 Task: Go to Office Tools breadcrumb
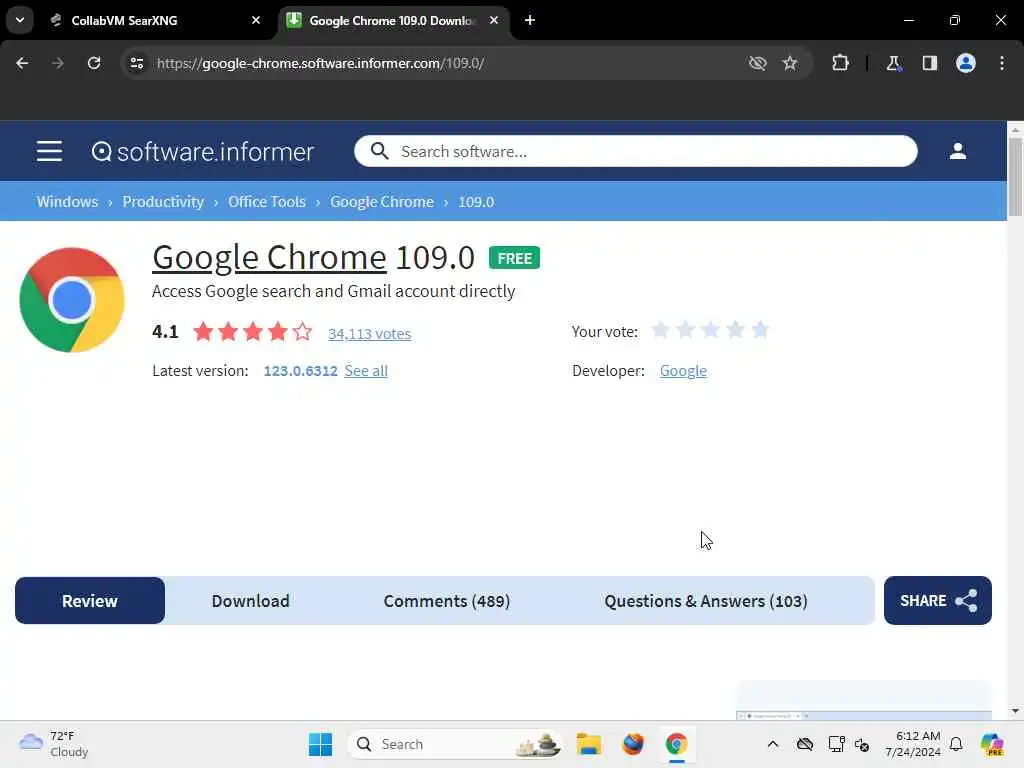pyautogui.click(x=267, y=202)
